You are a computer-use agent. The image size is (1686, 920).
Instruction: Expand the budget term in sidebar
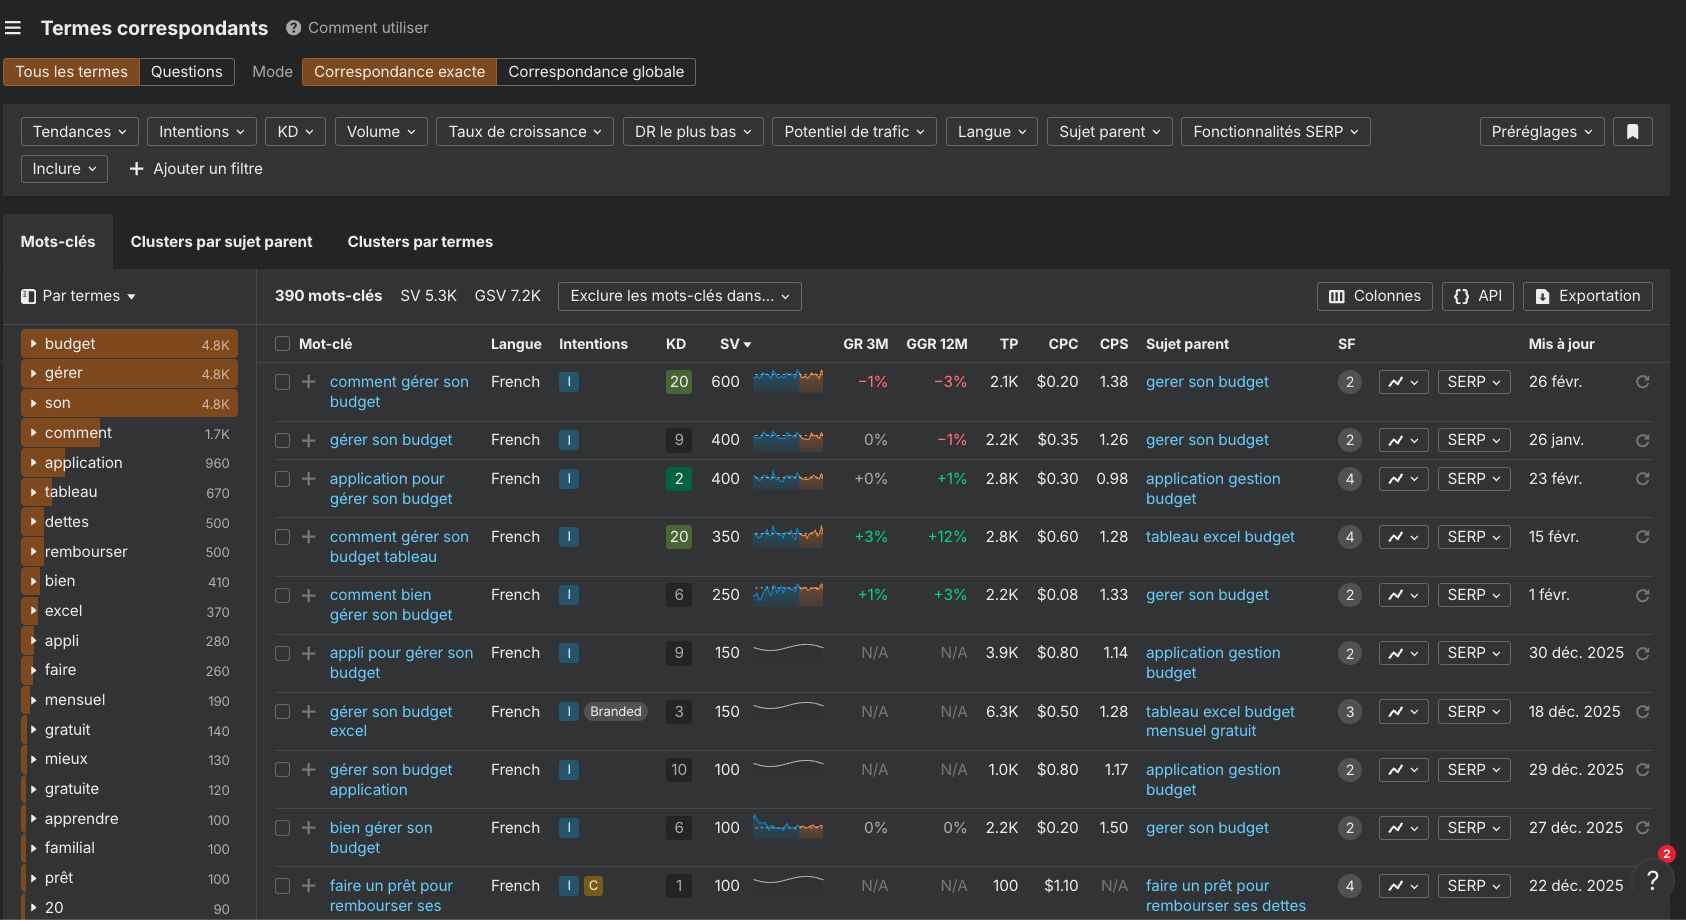pos(33,343)
